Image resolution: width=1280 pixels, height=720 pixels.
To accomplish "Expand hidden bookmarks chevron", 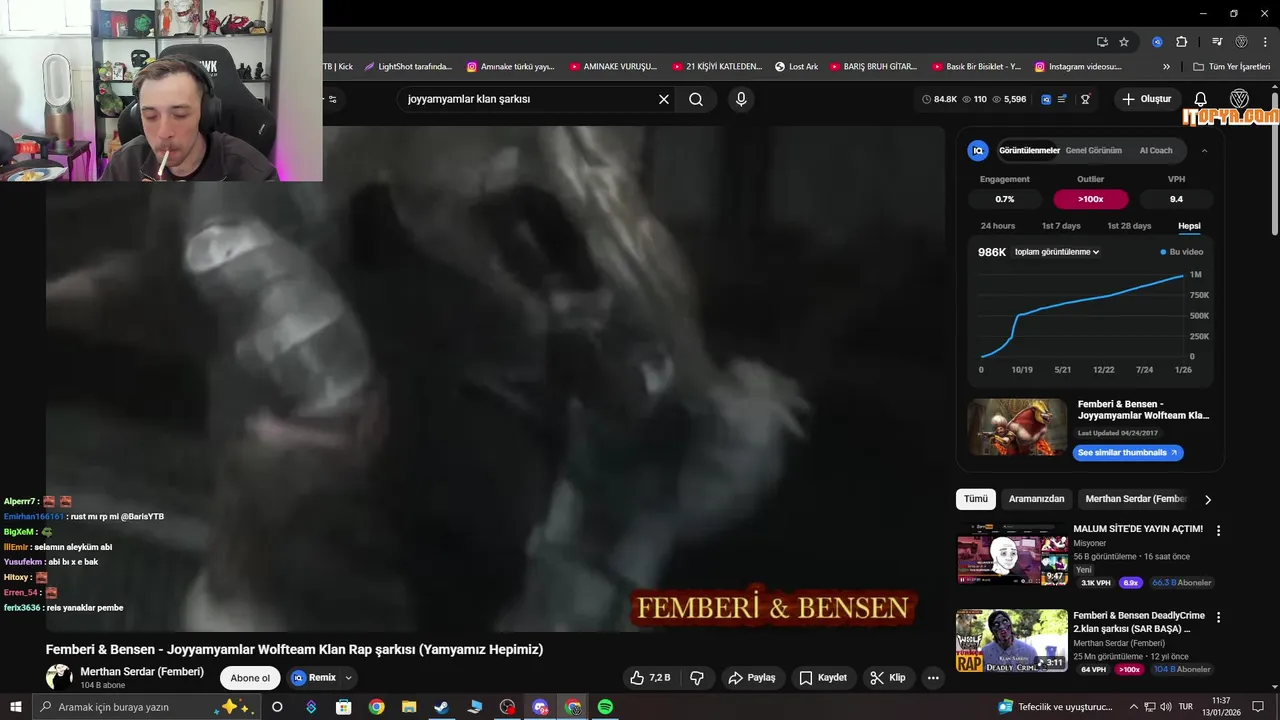I will (1166, 67).
